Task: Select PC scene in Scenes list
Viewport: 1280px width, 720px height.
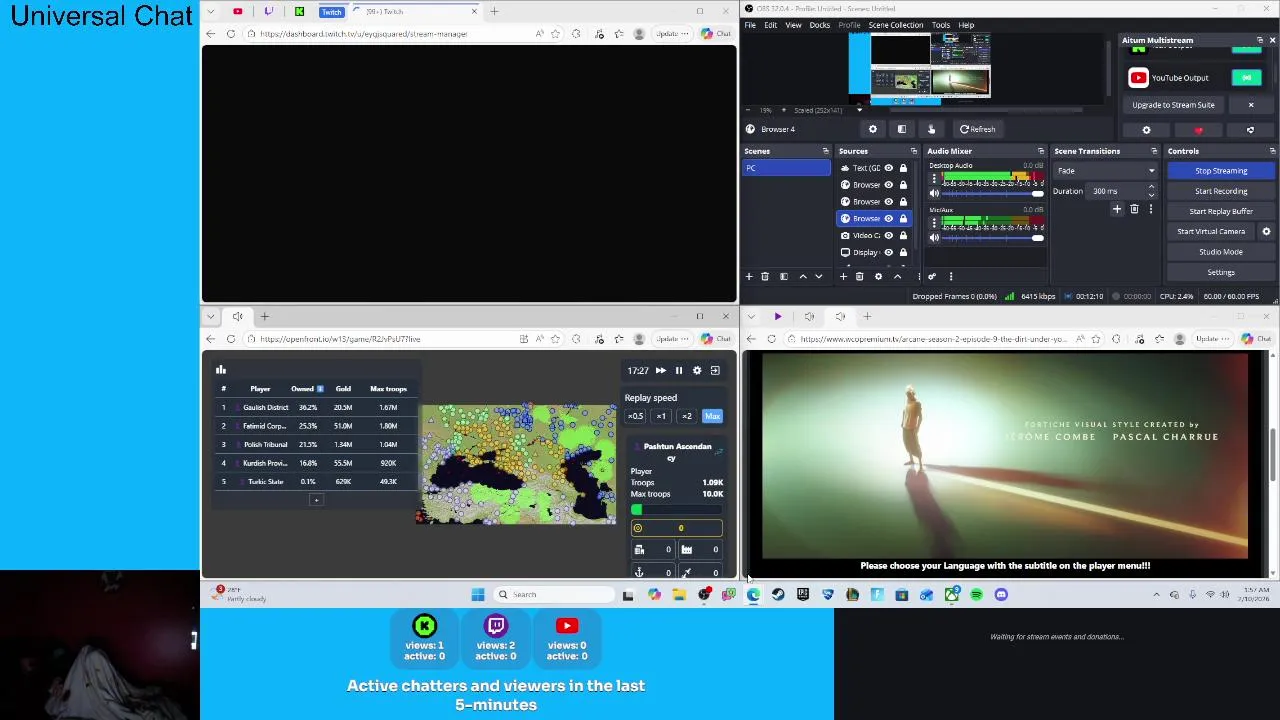Action: coord(786,168)
